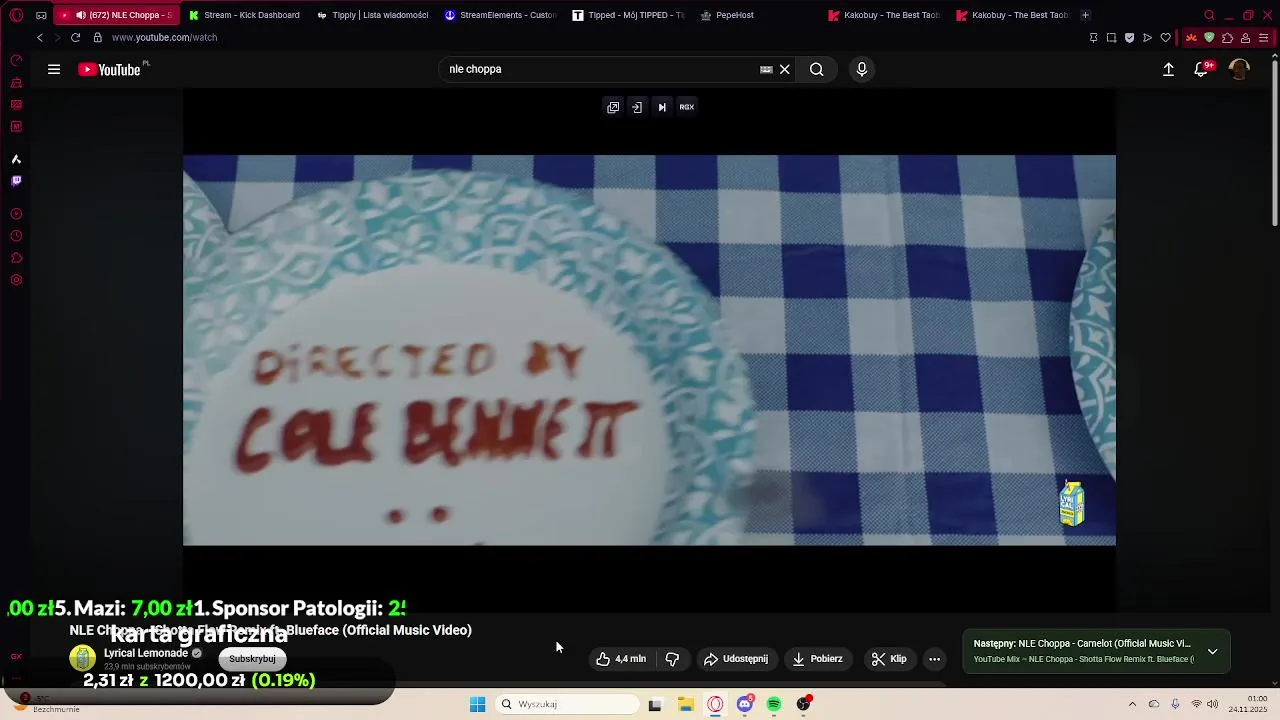Screen dimensions: 1280x720
Task: Open the on-screen keyboard icon in search
Action: (766, 69)
